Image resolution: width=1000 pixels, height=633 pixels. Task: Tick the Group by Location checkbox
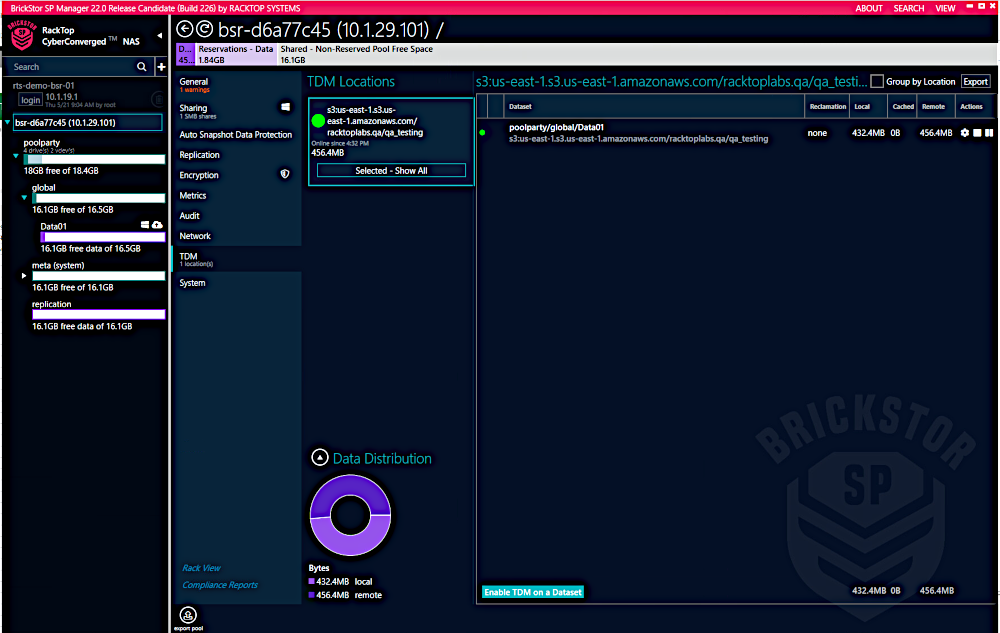(877, 82)
